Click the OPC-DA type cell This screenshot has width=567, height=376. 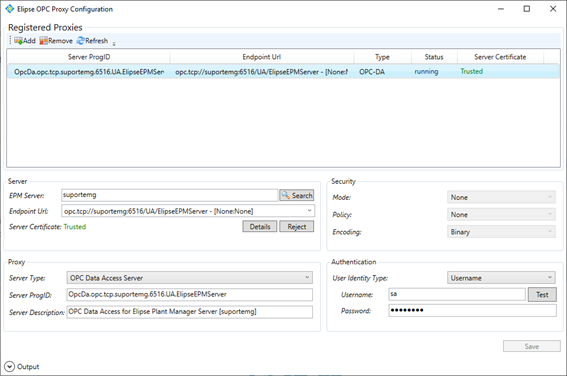(372, 72)
